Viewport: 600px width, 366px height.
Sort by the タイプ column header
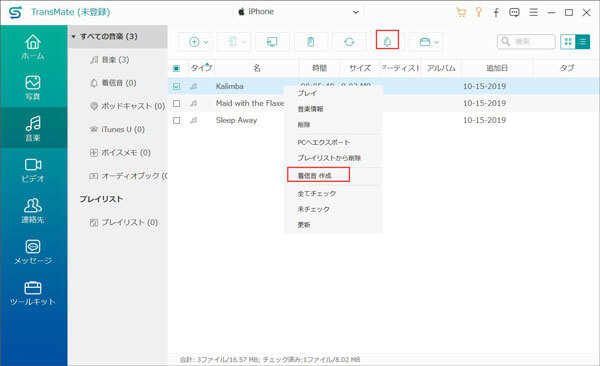click(x=201, y=68)
